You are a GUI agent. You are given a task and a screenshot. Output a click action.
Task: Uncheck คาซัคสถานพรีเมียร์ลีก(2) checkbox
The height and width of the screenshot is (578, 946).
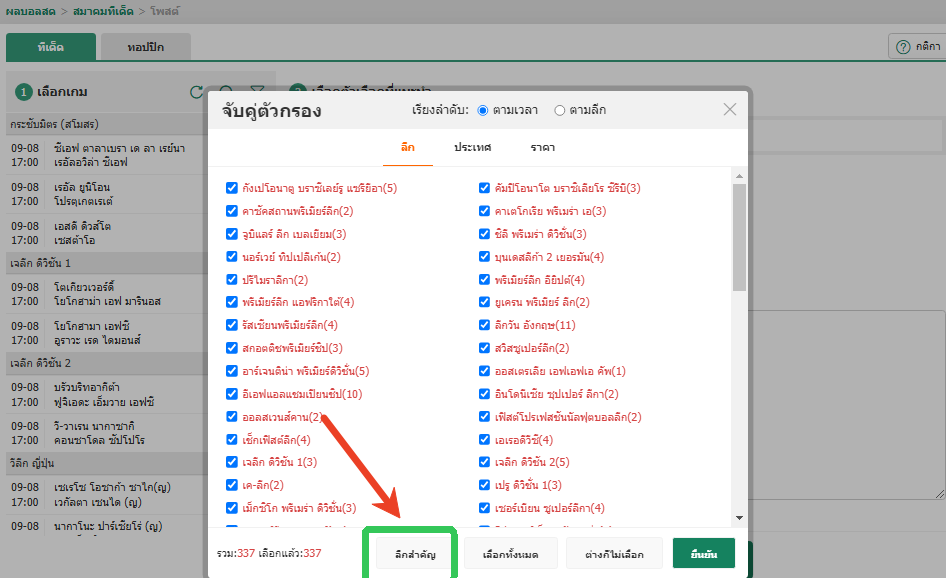[232, 211]
